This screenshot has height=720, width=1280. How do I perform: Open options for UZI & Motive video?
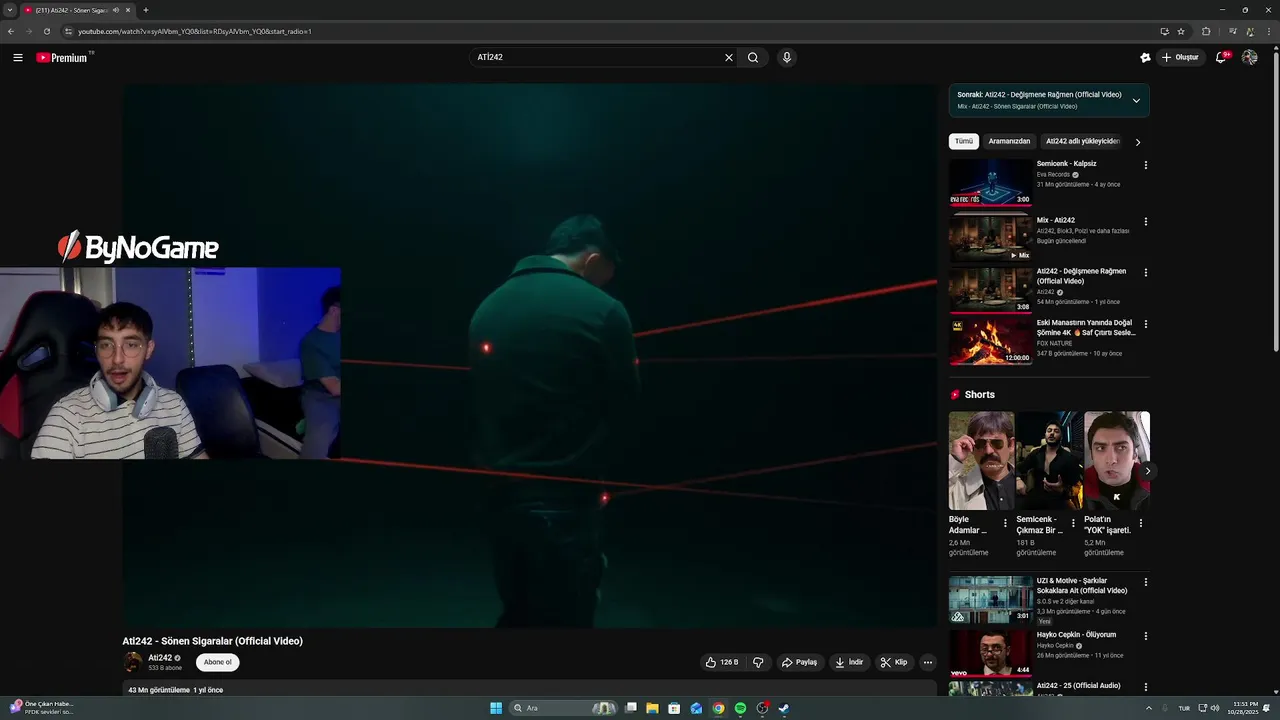[x=1146, y=582]
